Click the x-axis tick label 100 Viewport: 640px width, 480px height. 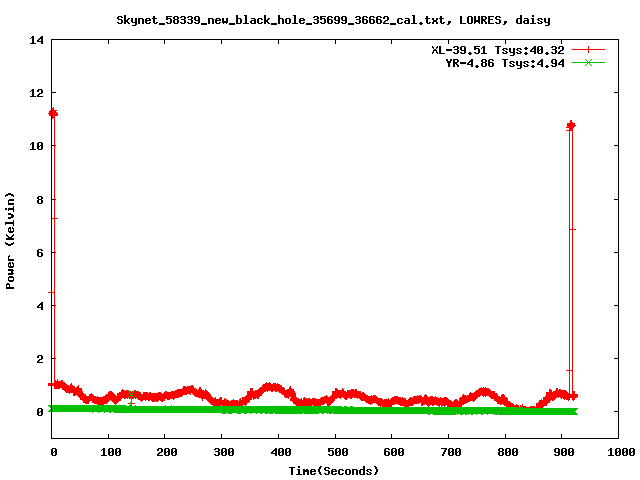111,452
